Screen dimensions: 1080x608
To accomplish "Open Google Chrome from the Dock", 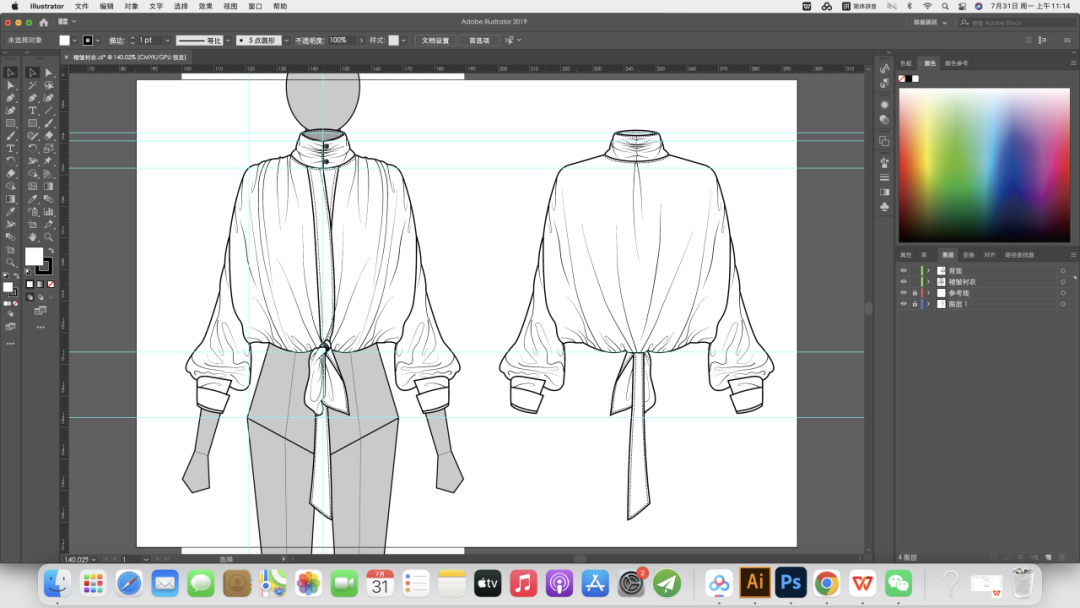I will 827,583.
